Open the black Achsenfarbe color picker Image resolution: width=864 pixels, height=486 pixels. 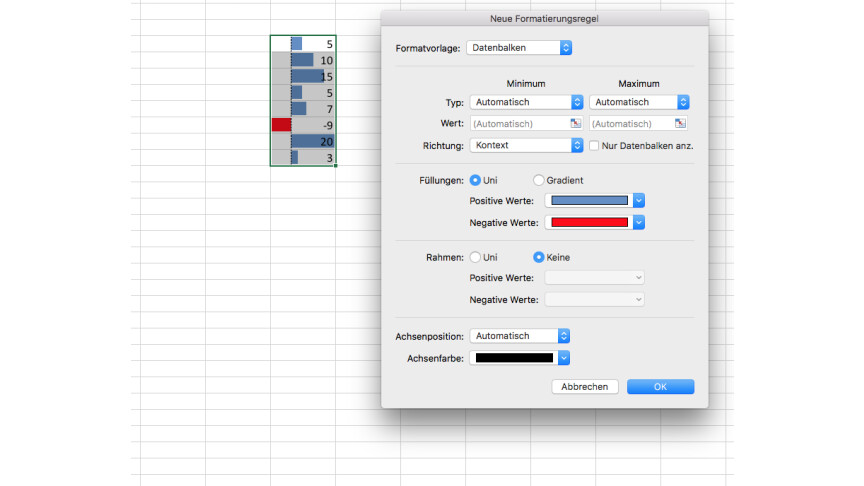520,357
